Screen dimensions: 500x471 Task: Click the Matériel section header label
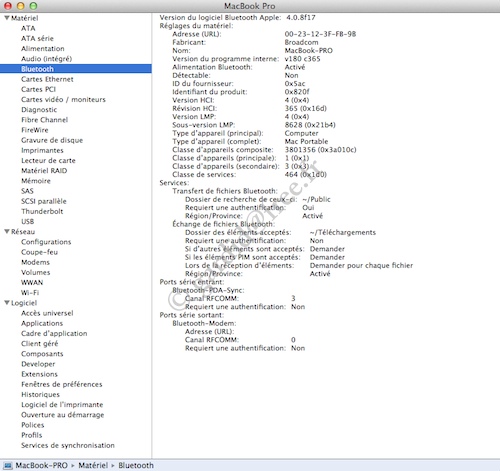tap(24, 18)
